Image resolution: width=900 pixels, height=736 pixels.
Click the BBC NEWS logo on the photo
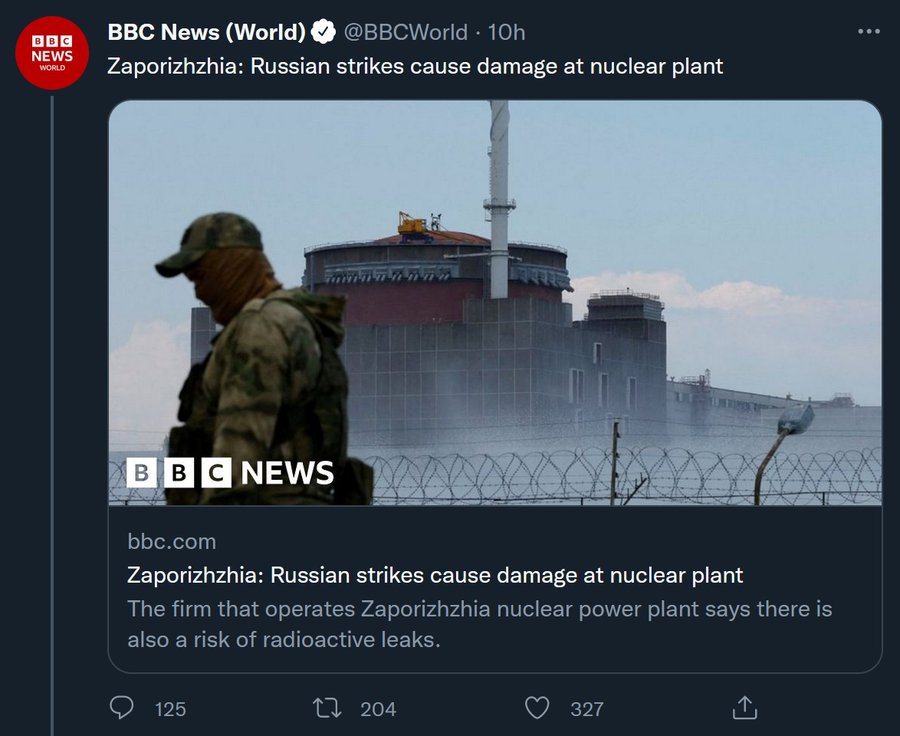tap(231, 472)
